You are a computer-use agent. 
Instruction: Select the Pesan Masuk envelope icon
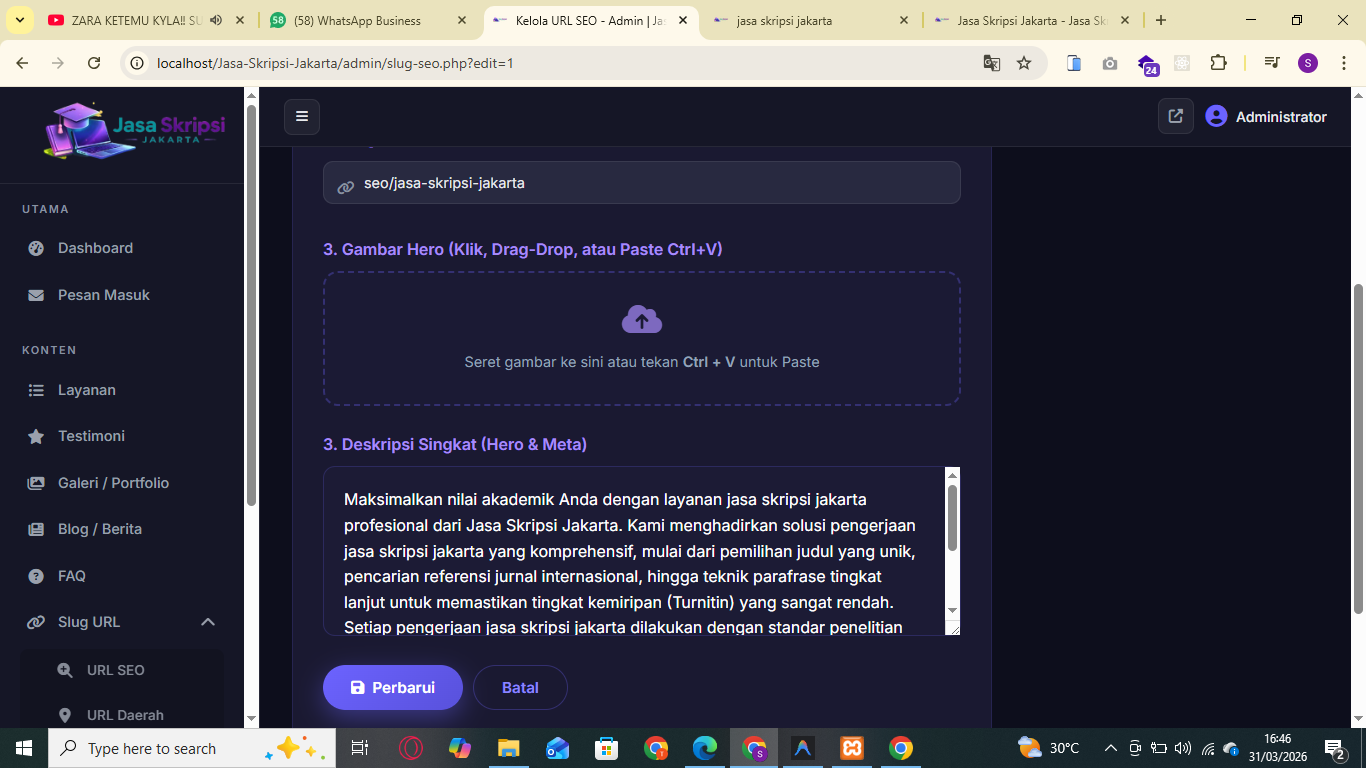(37, 295)
